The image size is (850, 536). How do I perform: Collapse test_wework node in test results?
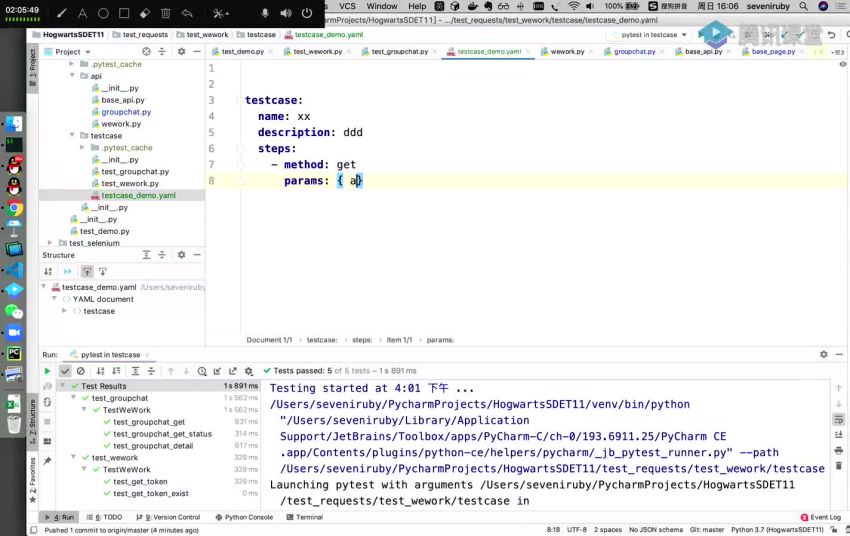[x=73, y=457]
